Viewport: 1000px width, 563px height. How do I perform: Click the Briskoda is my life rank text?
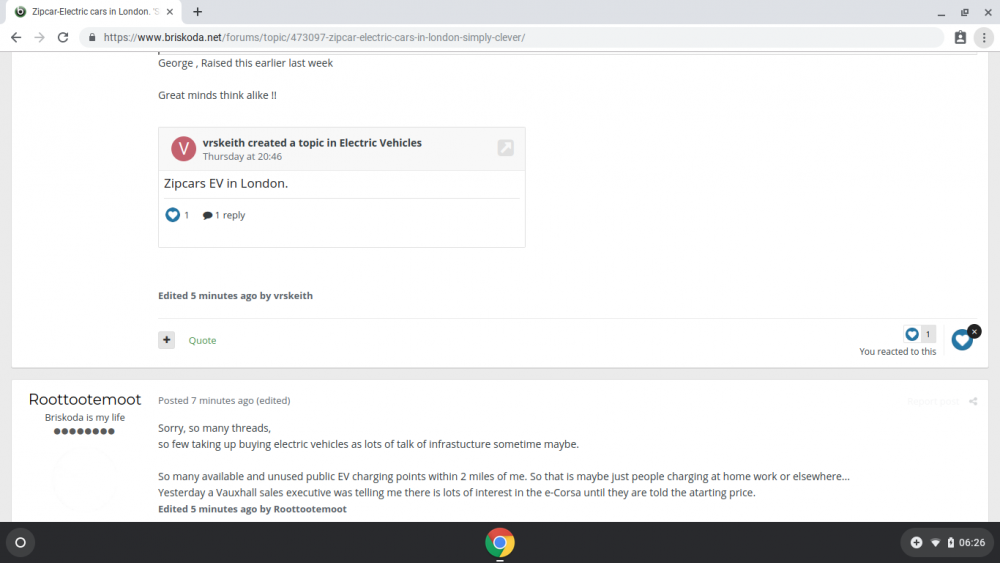[85, 418]
